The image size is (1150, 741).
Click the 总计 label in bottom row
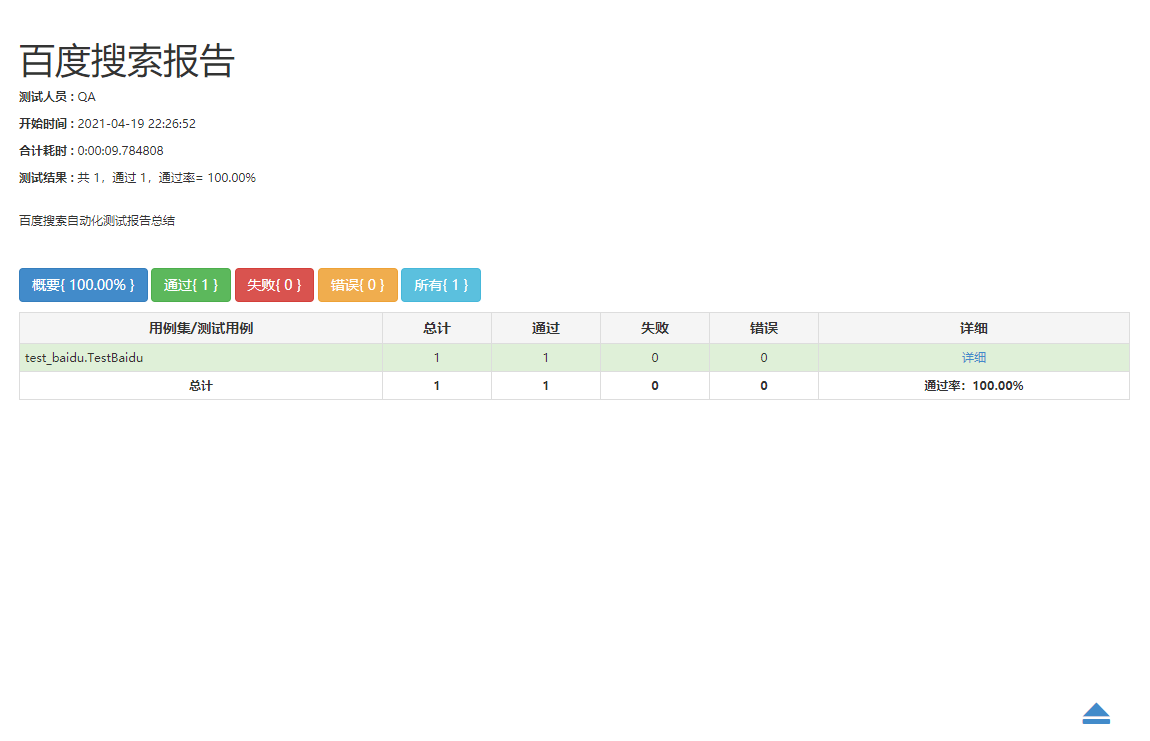click(201, 385)
